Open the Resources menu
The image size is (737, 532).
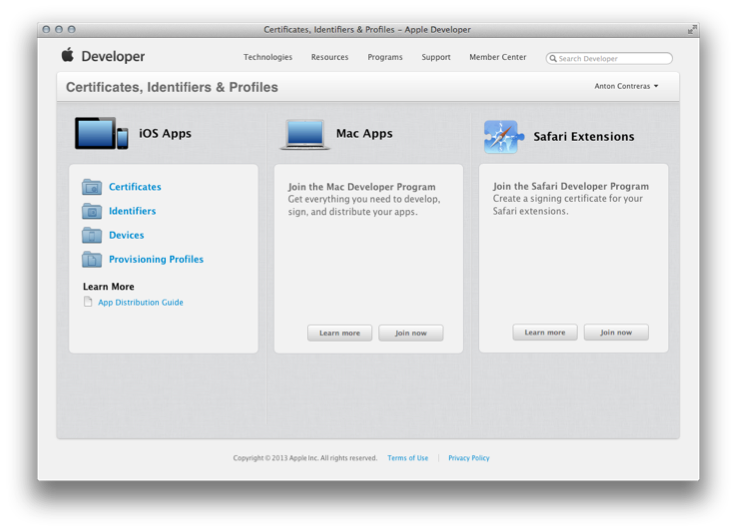click(329, 57)
